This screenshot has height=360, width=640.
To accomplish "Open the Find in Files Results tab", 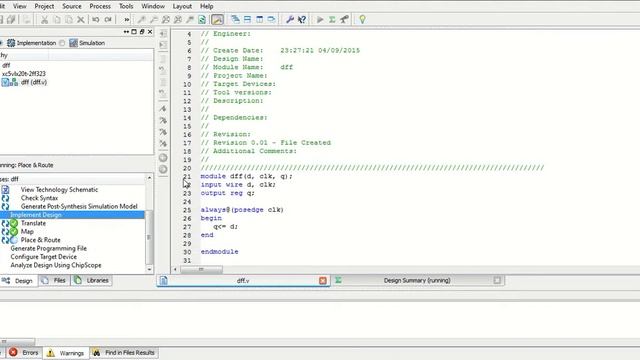I will pos(124,353).
